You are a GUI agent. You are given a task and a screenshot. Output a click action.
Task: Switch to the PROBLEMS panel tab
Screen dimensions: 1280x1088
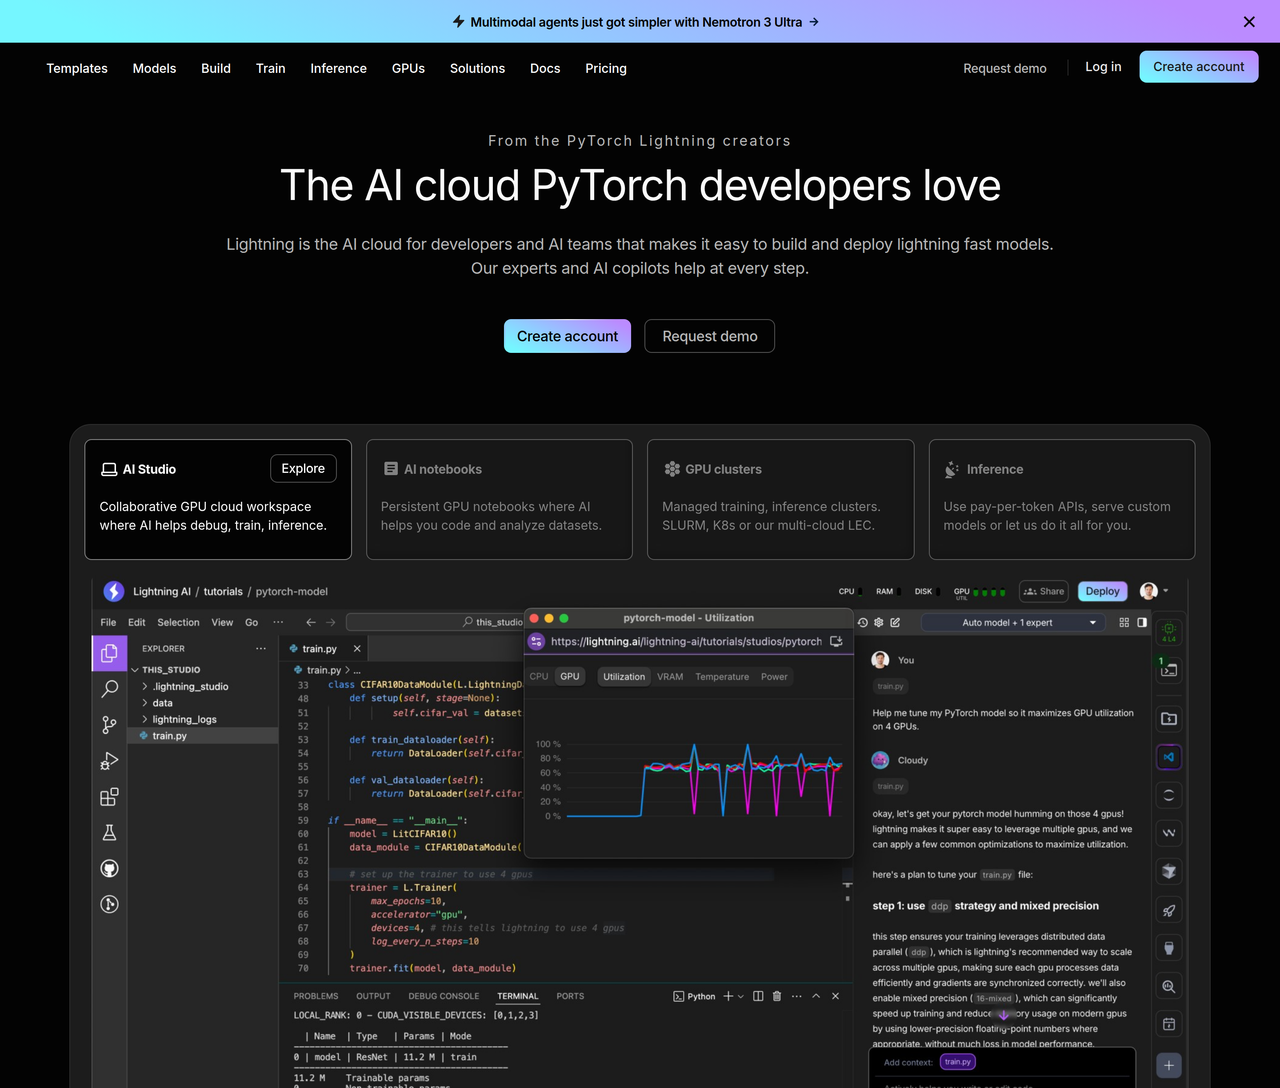tap(316, 996)
